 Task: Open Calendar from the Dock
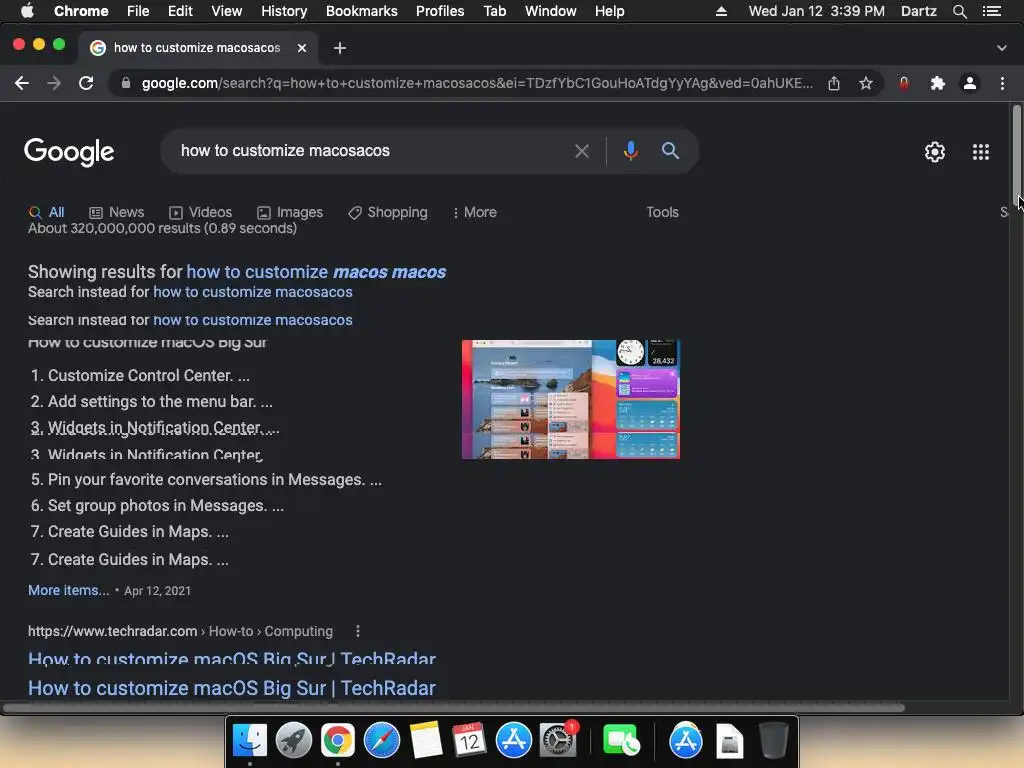click(x=470, y=741)
